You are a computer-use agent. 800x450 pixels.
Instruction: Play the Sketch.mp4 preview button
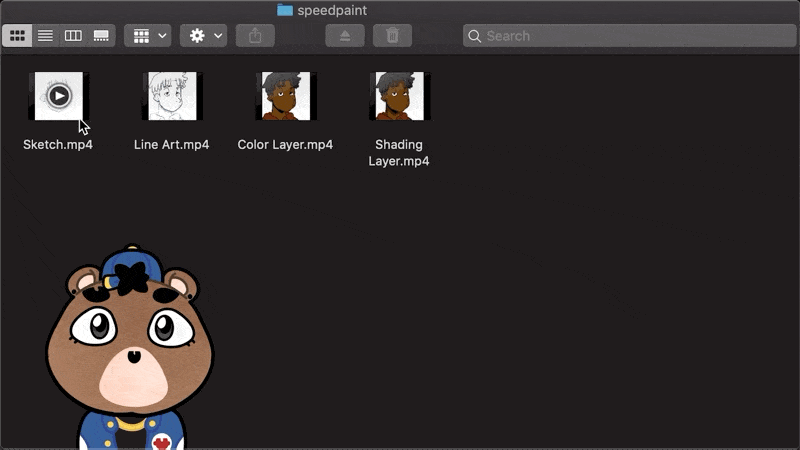coord(59,95)
